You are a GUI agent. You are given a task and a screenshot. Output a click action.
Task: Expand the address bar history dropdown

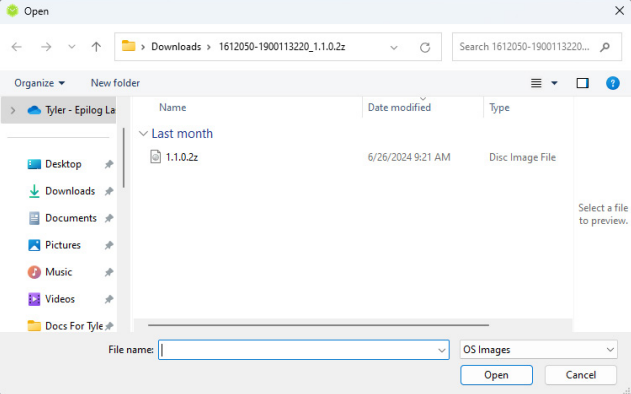[394, 47]
